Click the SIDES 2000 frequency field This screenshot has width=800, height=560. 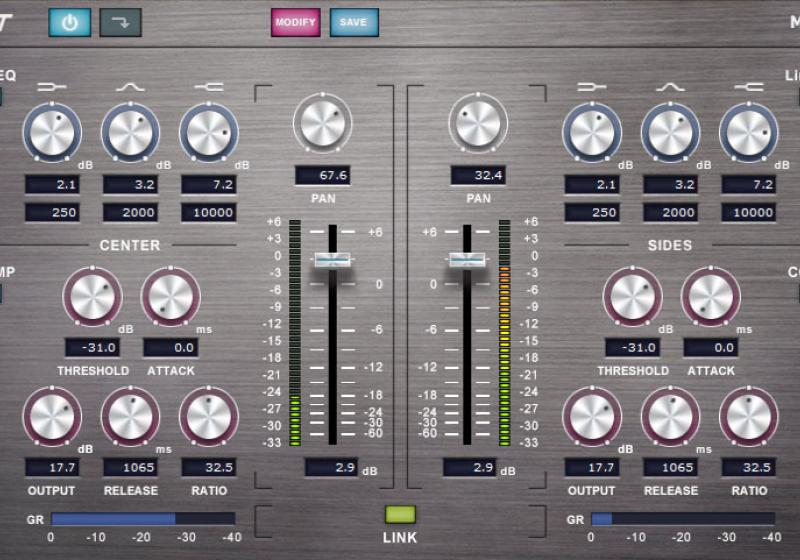pos(670,212)
